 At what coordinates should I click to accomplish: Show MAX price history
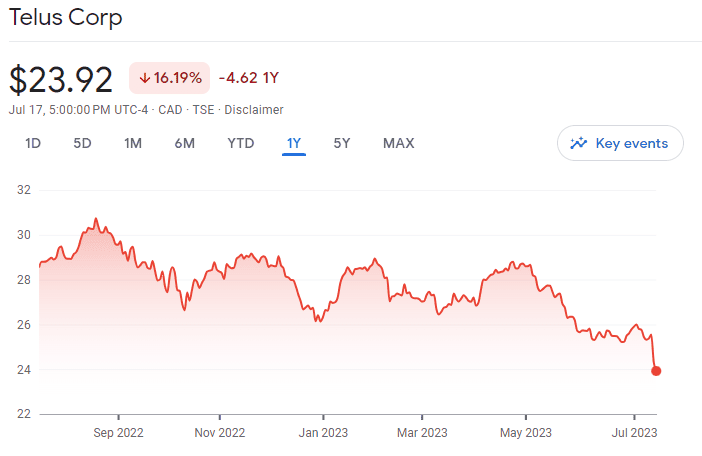point(398,143)
